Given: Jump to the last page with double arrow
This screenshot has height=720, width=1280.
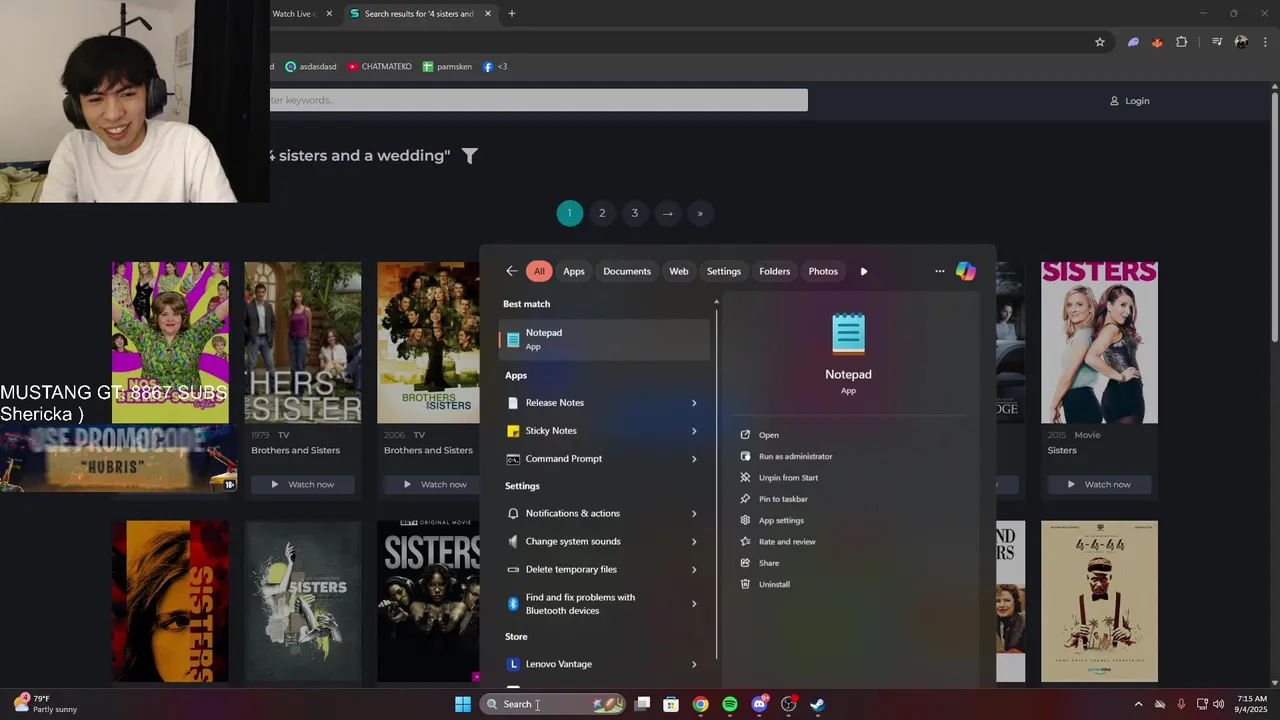Looking at the screenshot, I should click(x=700, y=213).
